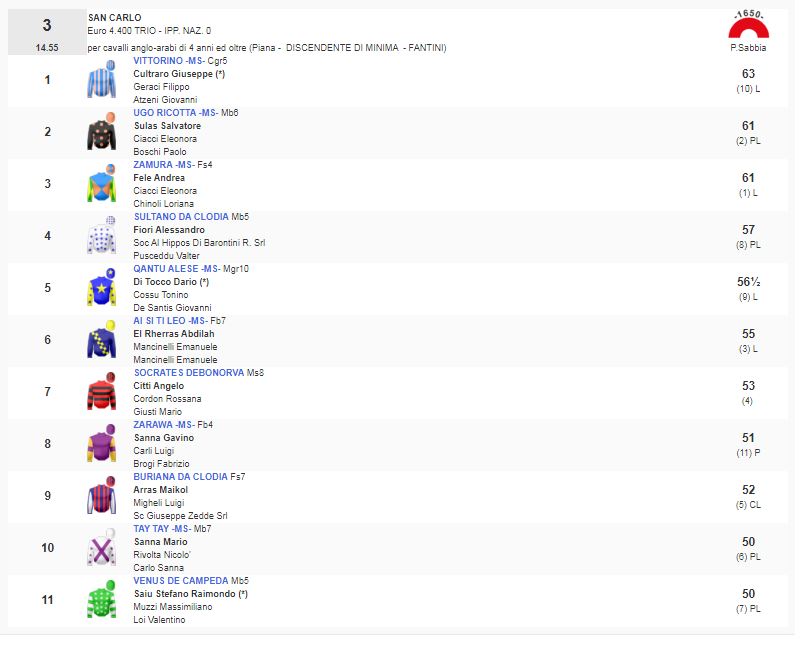Click Zamura's orange and blue jockey silk

(101, 183)
